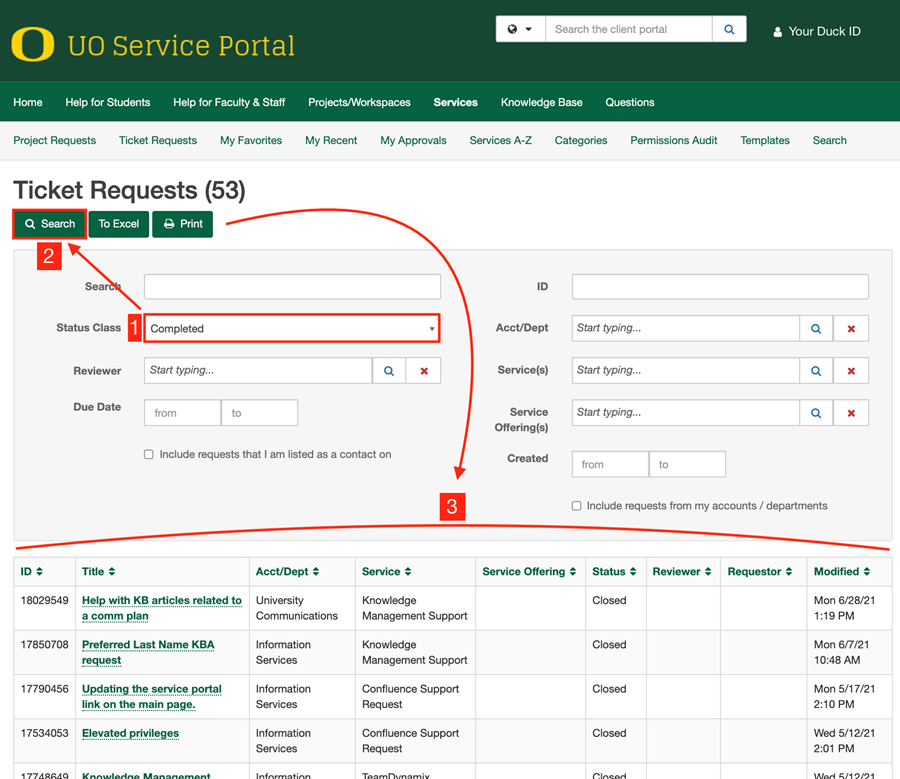Open Help for Faculty & Staff menu

(229, 102)
